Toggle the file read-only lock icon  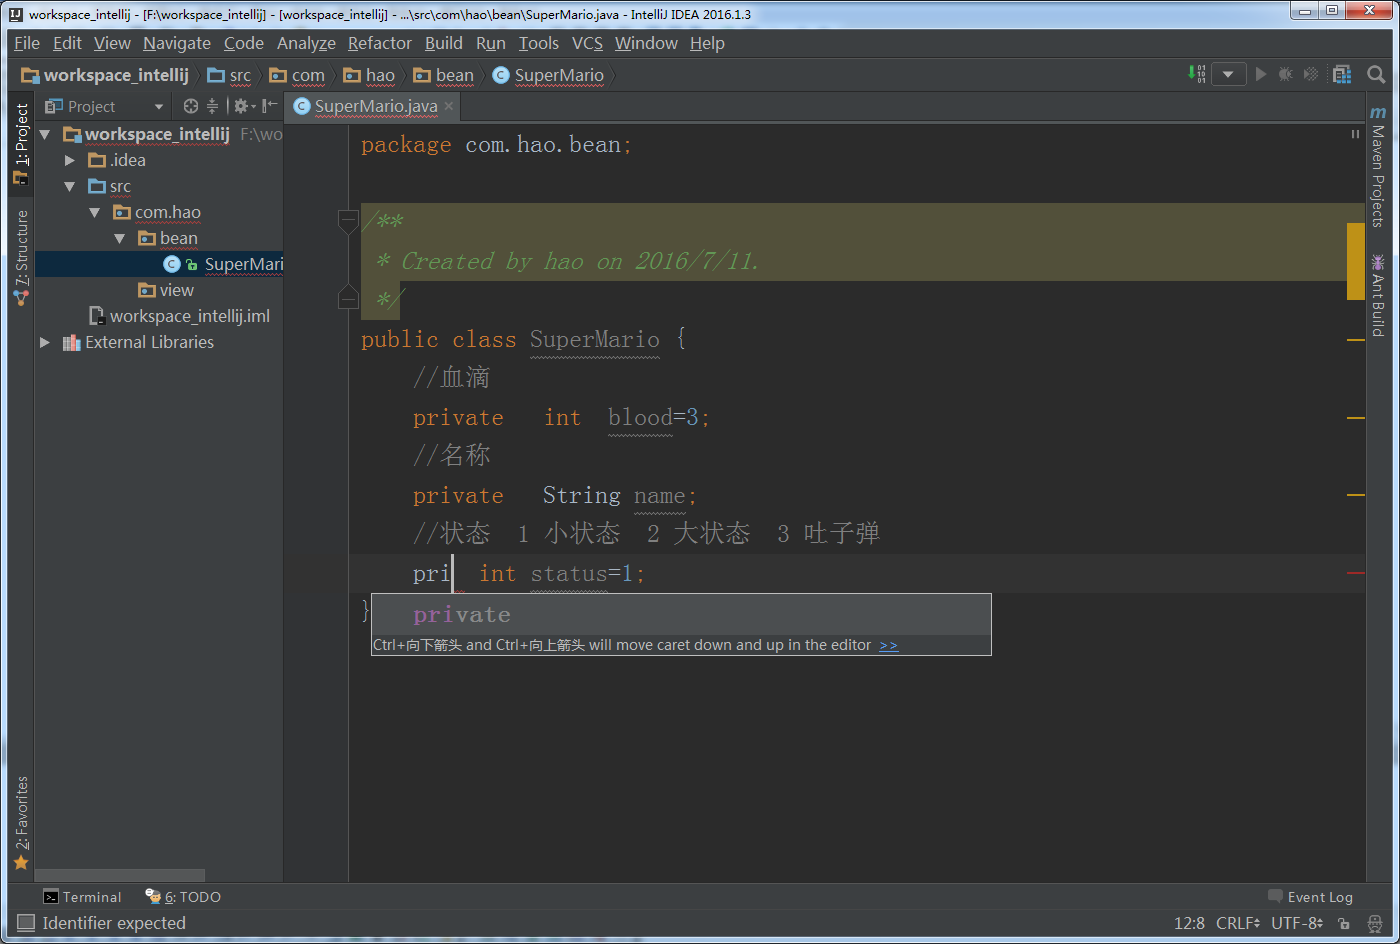(1344, 923)
